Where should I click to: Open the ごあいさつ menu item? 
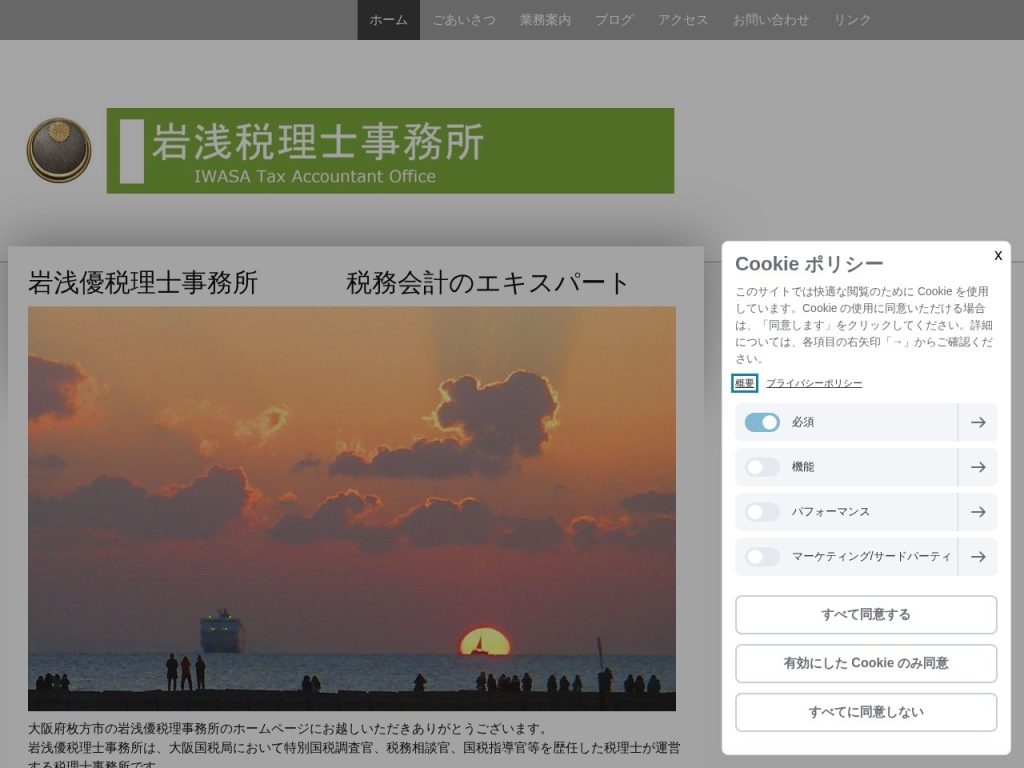click(x=464, y=20)
